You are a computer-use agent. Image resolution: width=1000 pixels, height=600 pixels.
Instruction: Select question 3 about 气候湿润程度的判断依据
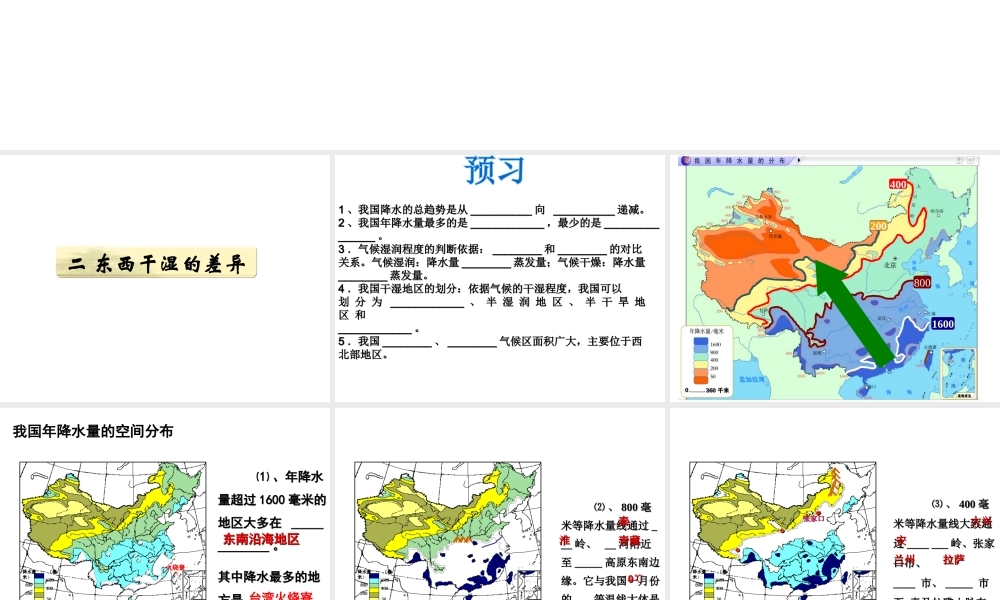[492, 262]
